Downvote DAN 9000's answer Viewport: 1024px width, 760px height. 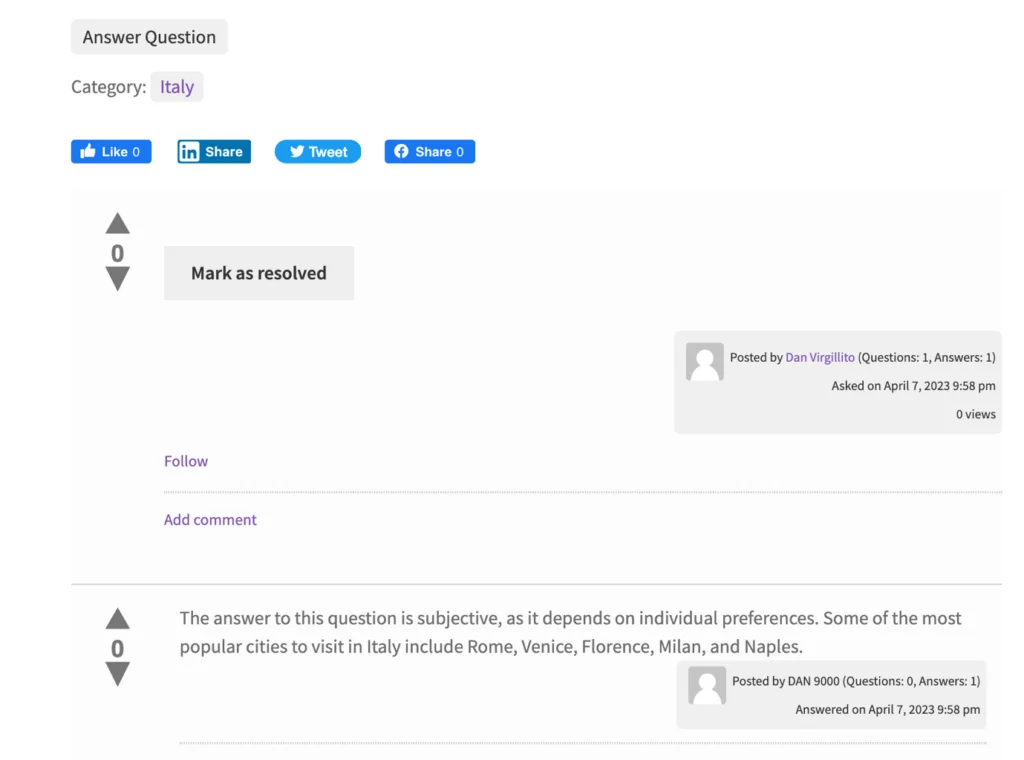click(x=118, y=674)
